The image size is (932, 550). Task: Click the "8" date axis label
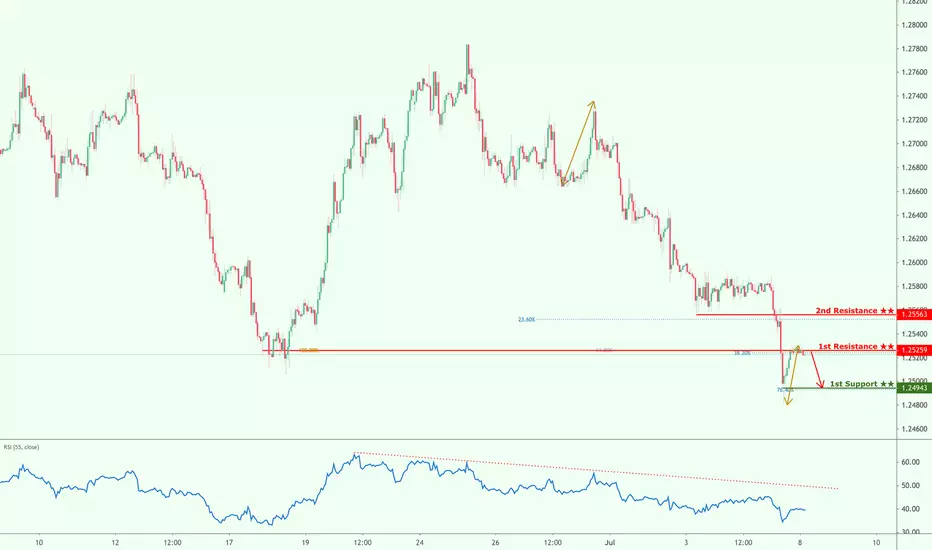tap(800, 543)
